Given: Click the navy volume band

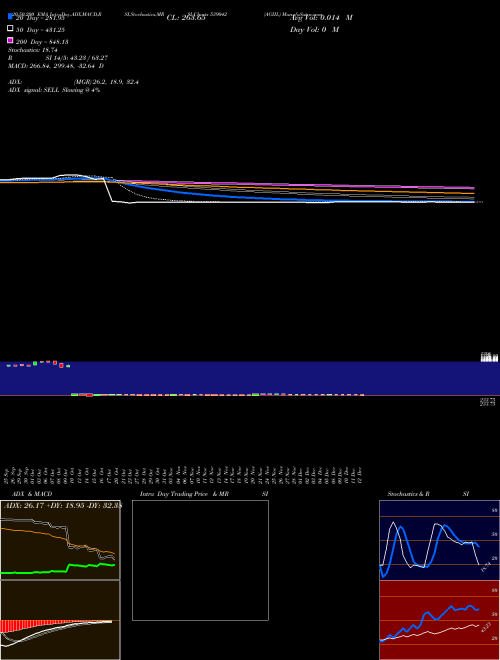Looking at the screenshot, I should 250,378.
